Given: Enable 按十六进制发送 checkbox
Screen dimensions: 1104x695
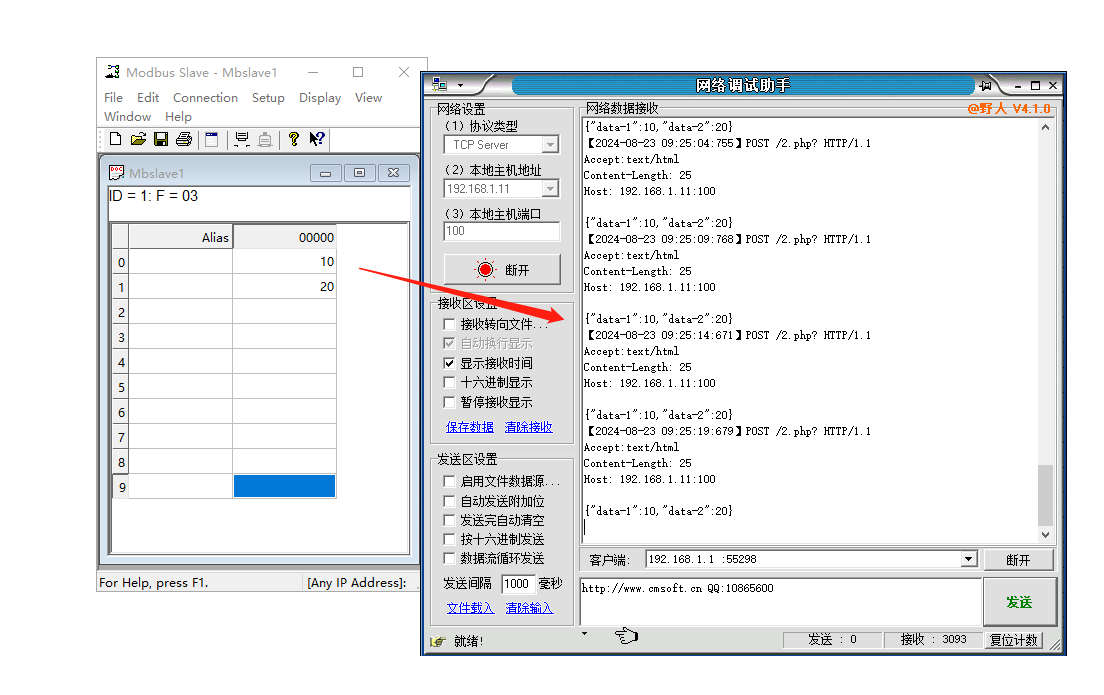Looking at the screenshot, I should pos(449,539).
